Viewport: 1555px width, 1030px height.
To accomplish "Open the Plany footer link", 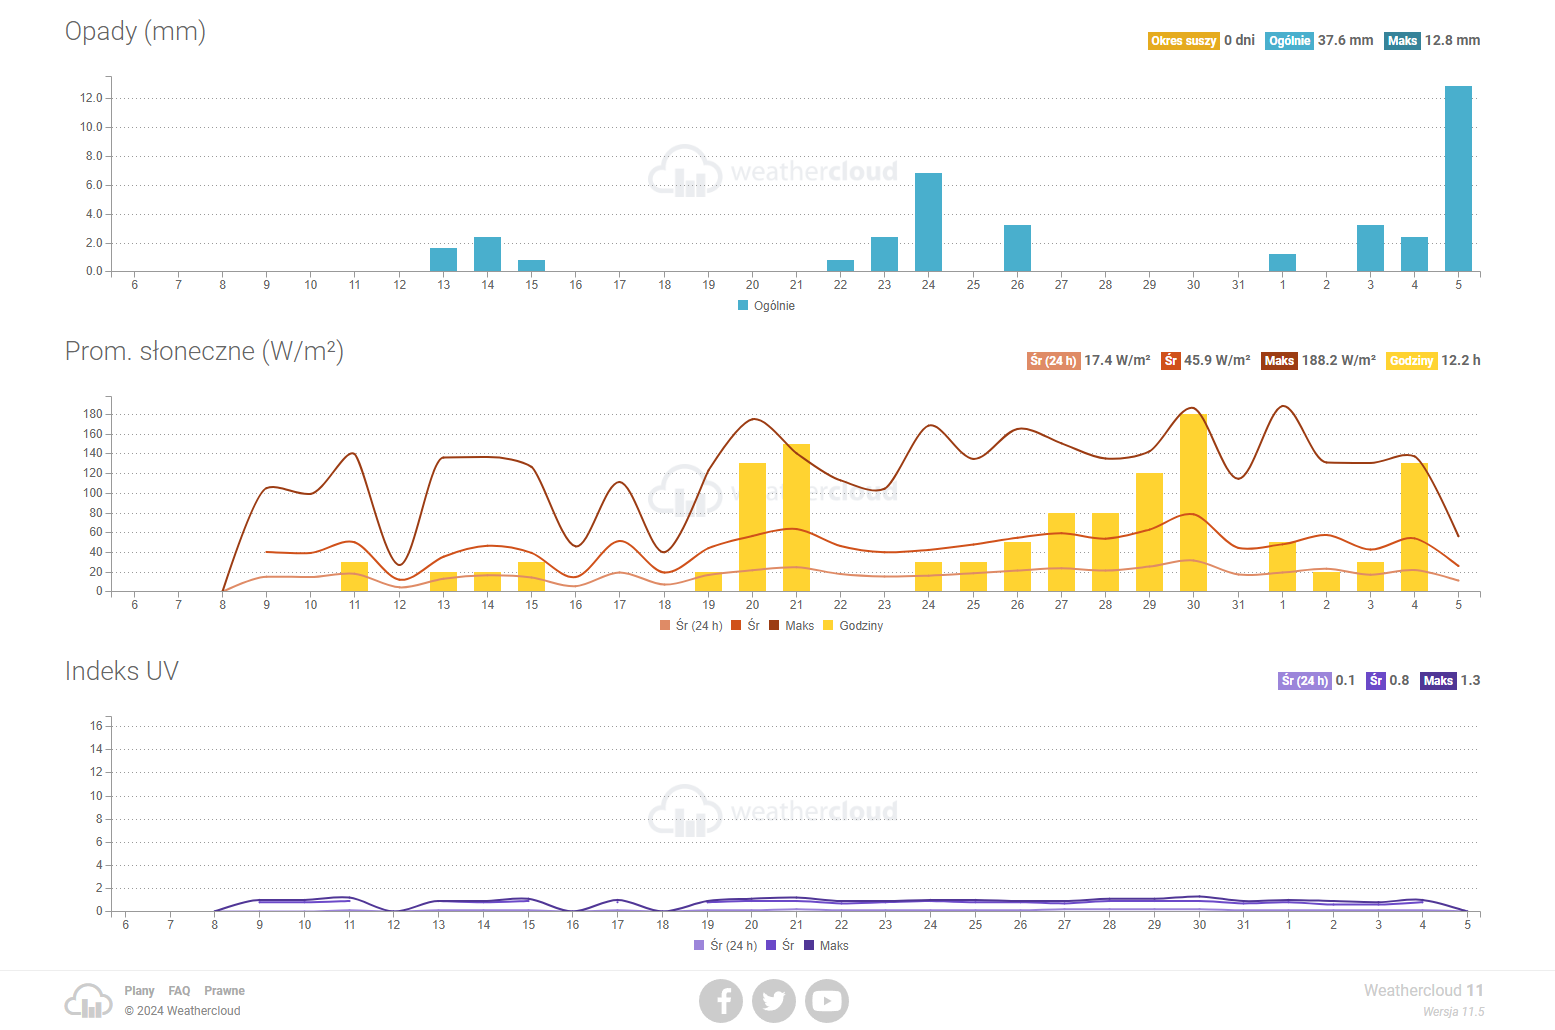I will pos(139,991).
